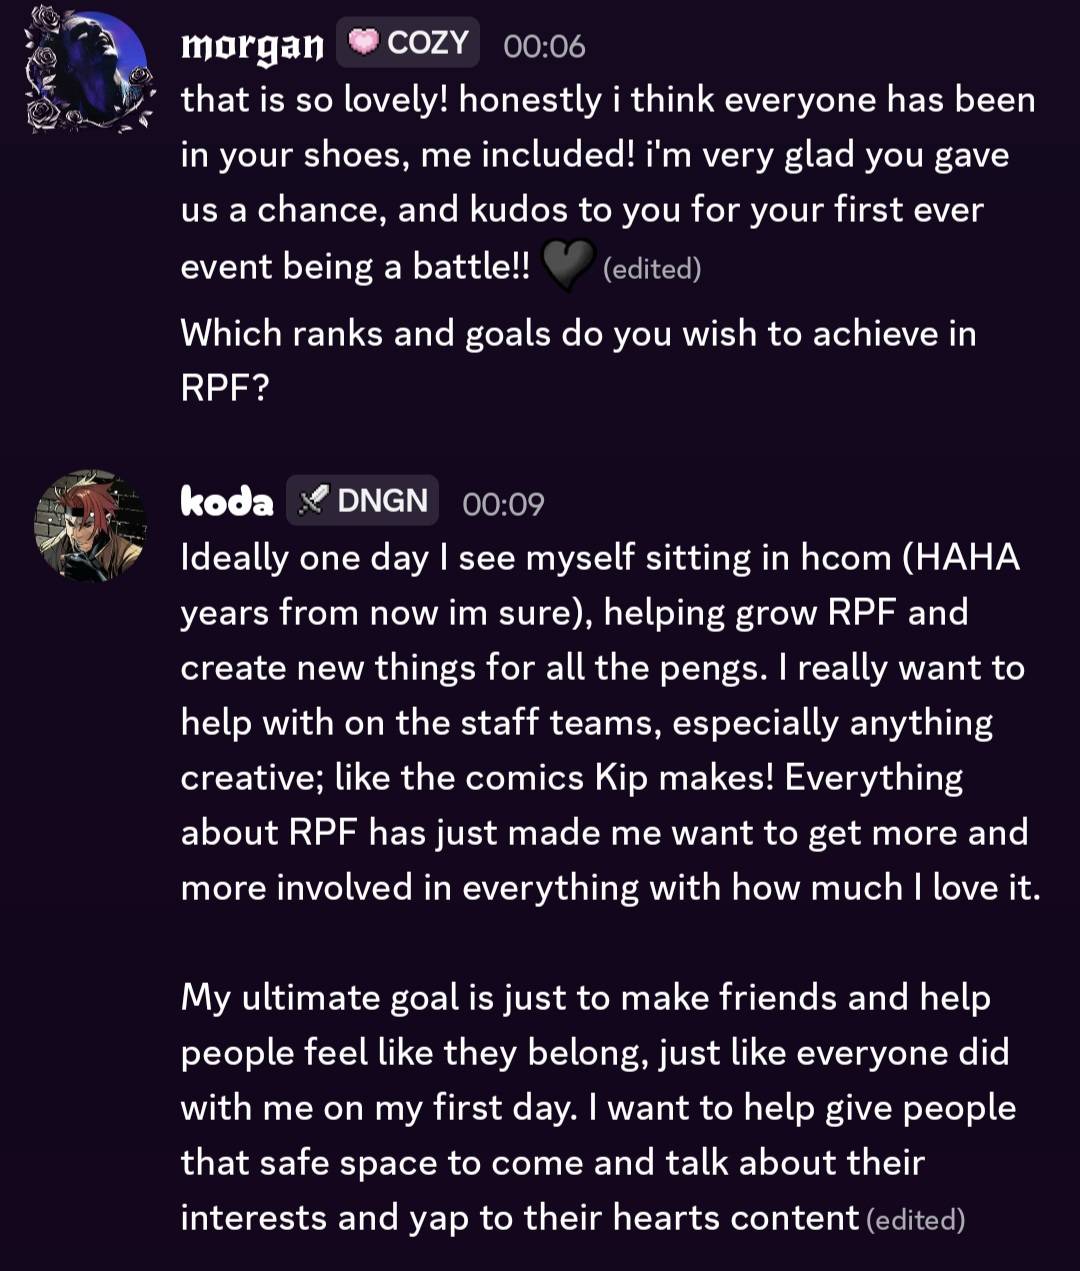Click morgan's message 'that is so lovely!'
The image size is (1080, 1271).
pos(608,182)
